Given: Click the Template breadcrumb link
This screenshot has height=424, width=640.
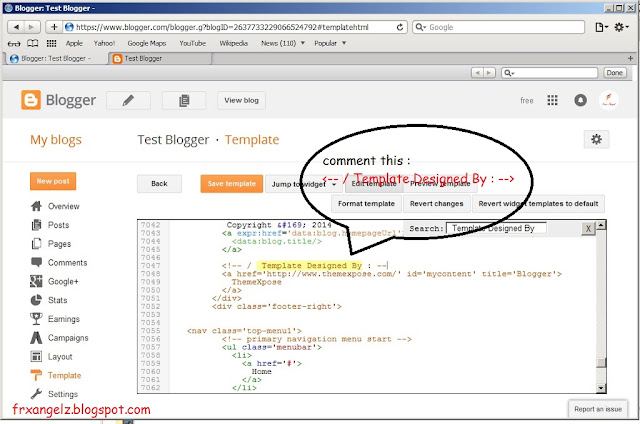Looking at the screenshot, I should click(252, 140).
